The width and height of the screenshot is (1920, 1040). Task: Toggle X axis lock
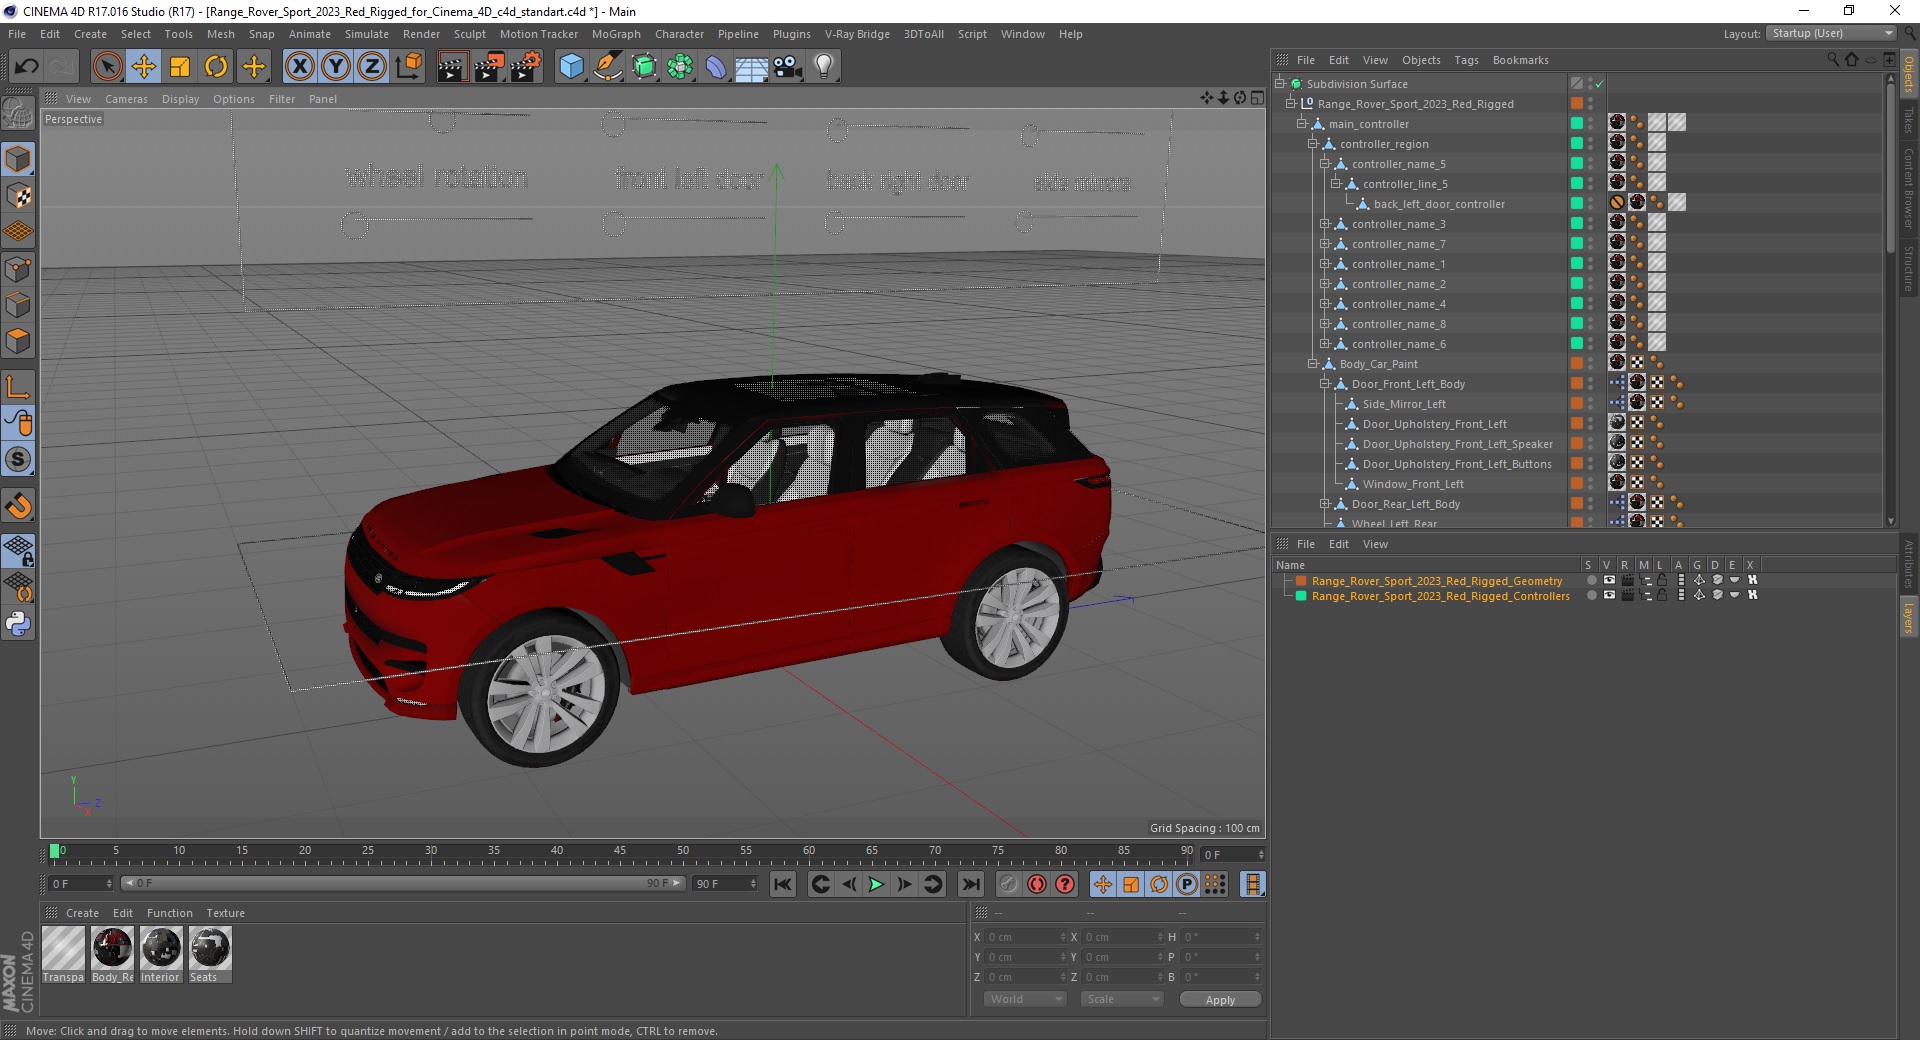pyautogui.click(x=299, y=67)
